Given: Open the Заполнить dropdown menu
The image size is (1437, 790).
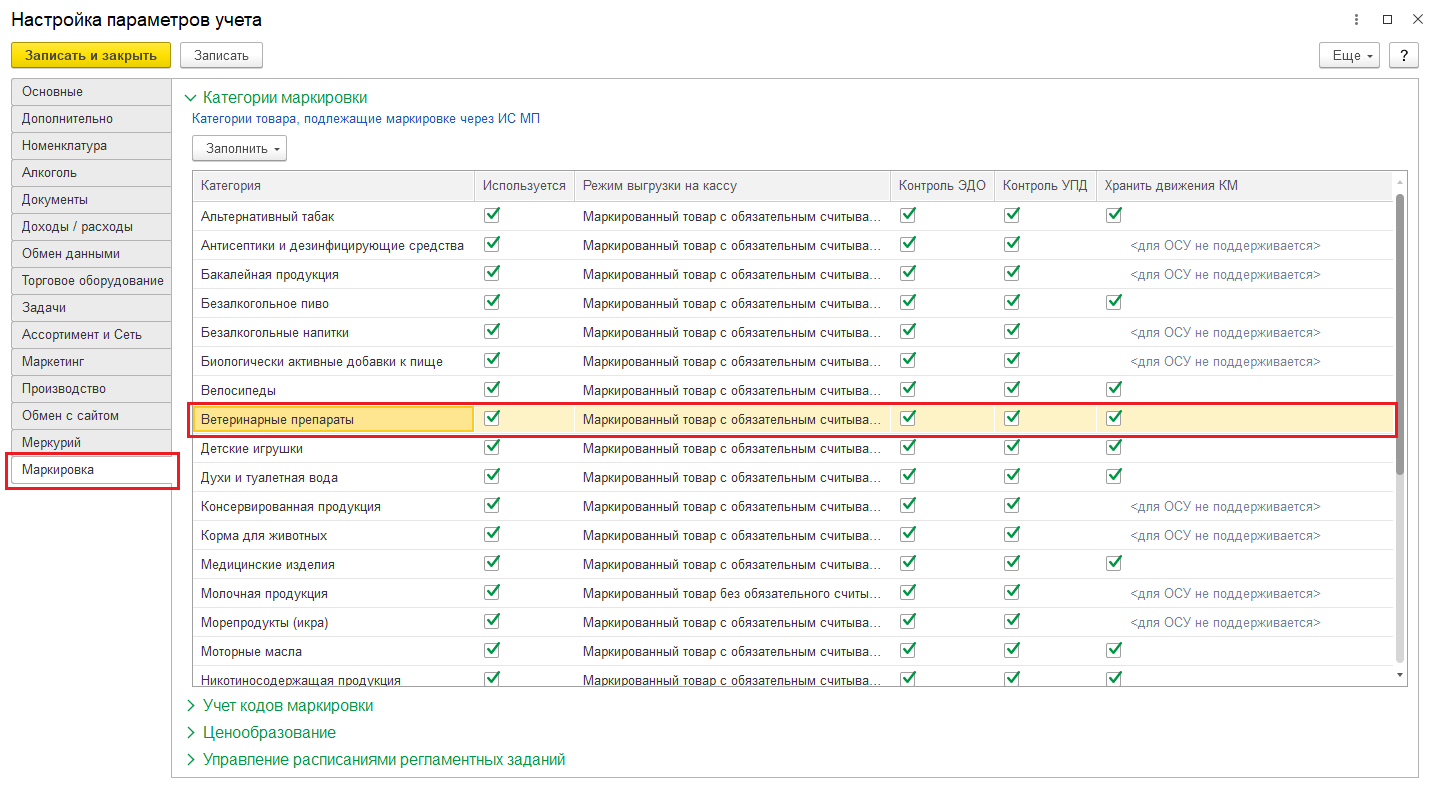Looking at the screenshot, I should click(x=239, y=148).
